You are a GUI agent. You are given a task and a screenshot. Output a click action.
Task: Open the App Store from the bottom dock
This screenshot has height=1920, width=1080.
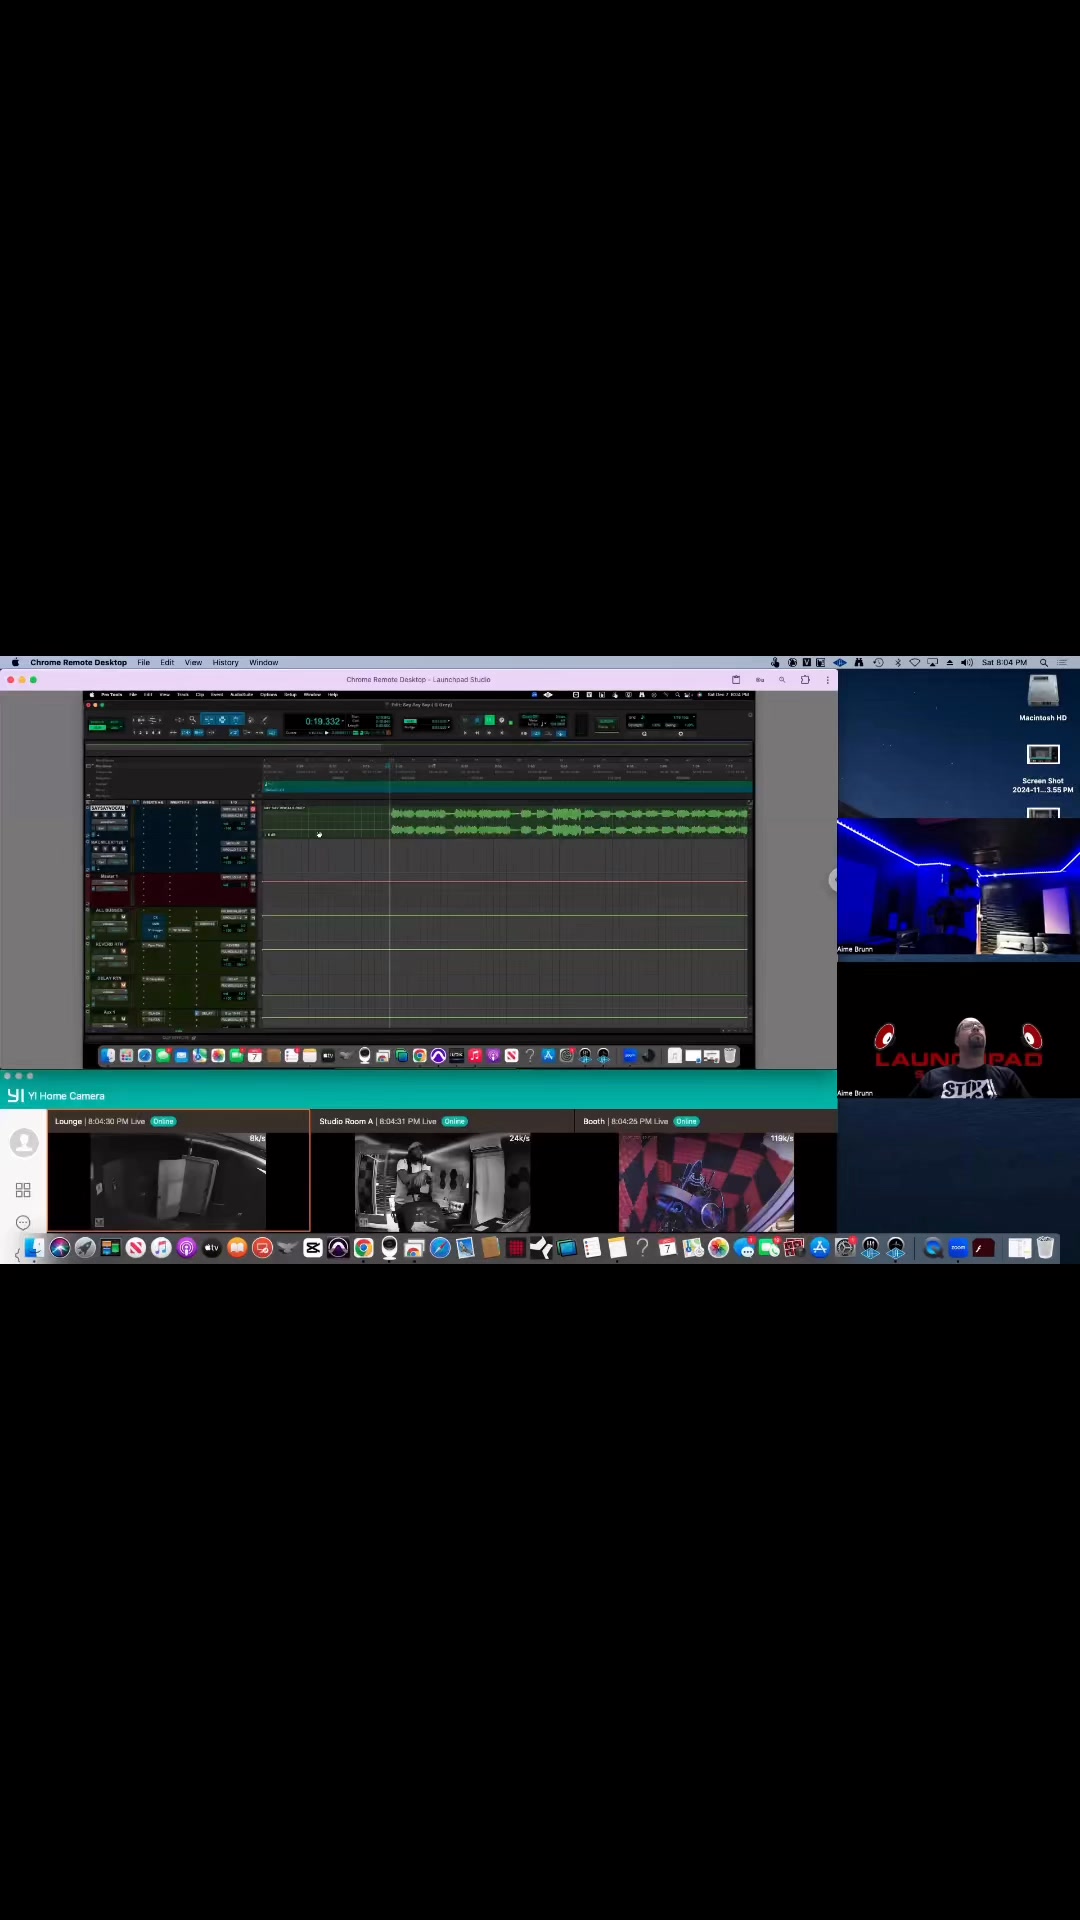coord(820,1248)
